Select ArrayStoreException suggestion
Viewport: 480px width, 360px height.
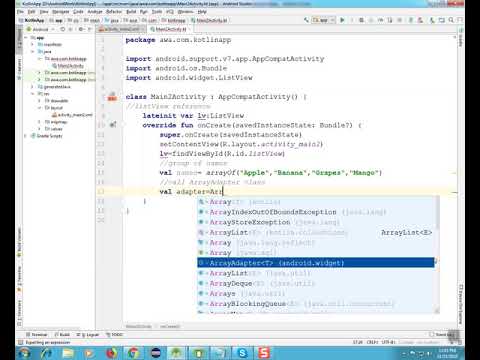pyautogui.click(x=316, y=222)
